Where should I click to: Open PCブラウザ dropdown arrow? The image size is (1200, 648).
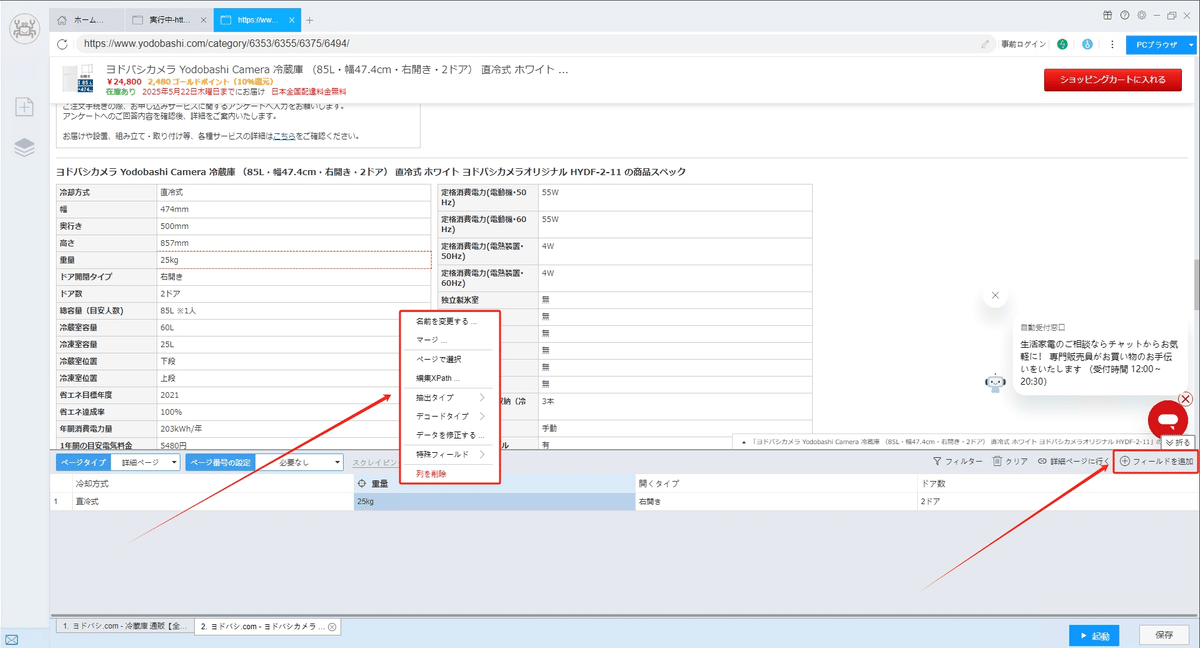pos(1191,45)
